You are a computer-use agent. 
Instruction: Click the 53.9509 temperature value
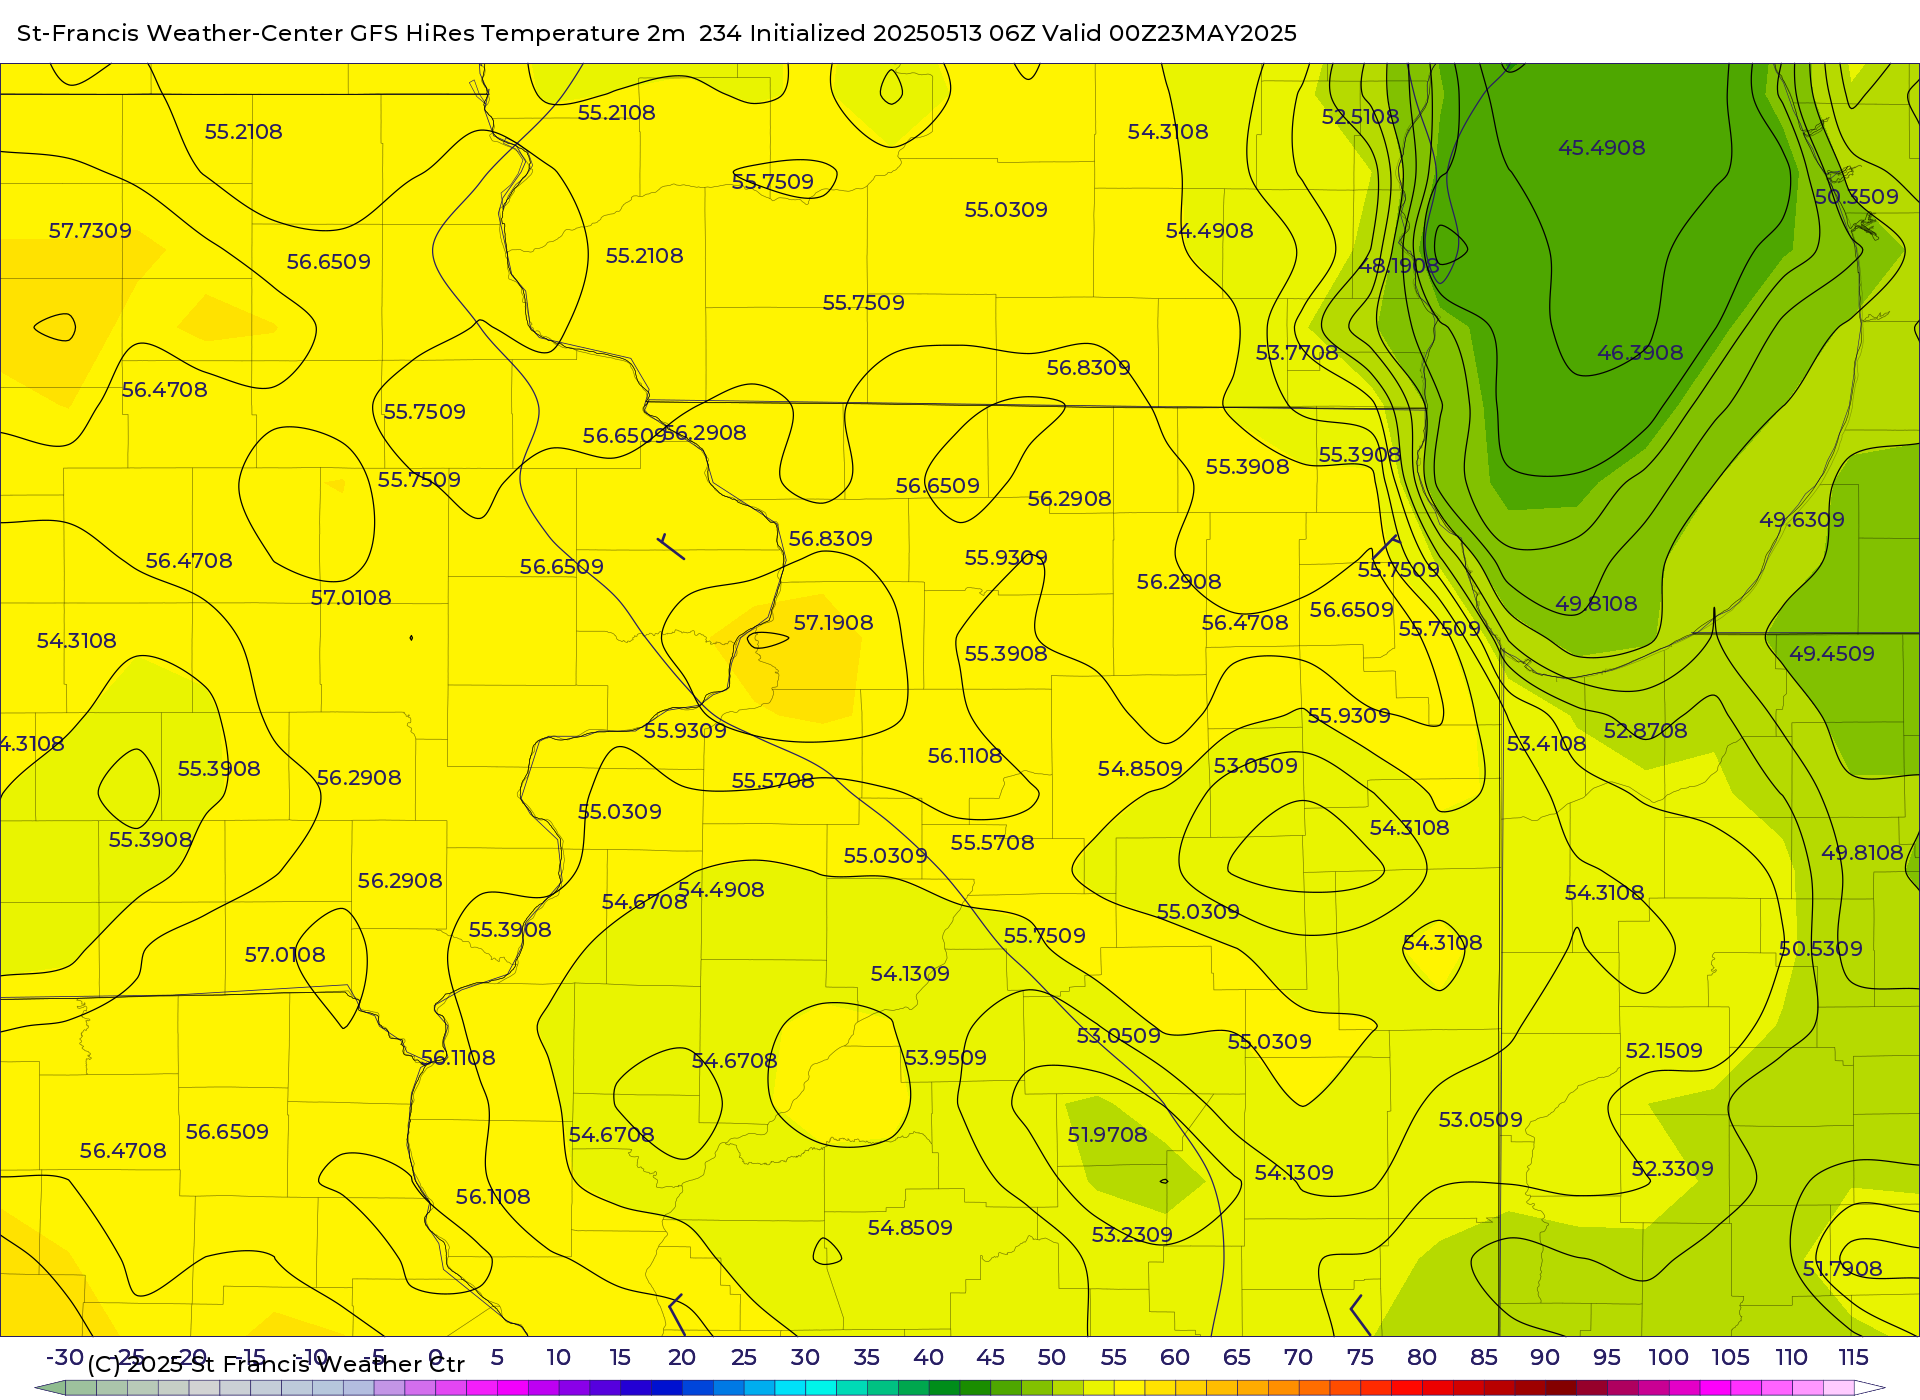click(x=945, y=1058)
